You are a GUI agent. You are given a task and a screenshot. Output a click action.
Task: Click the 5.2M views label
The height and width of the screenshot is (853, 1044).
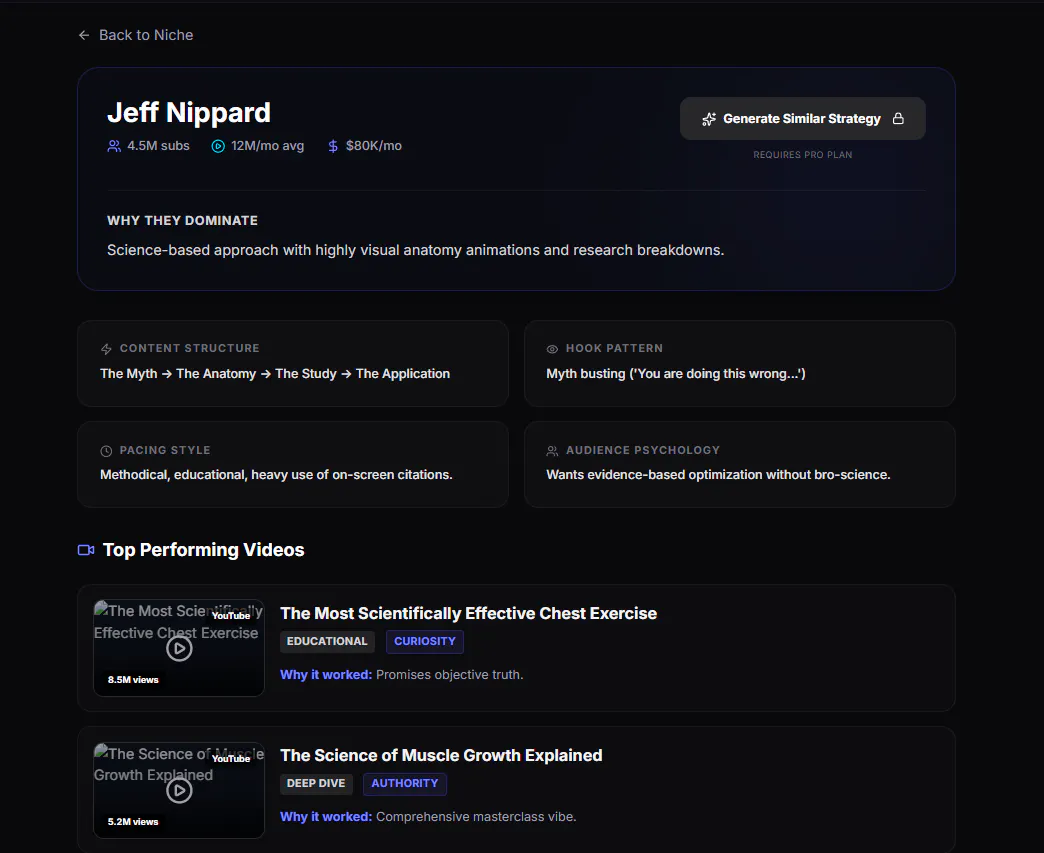click(x=133, y=822)
